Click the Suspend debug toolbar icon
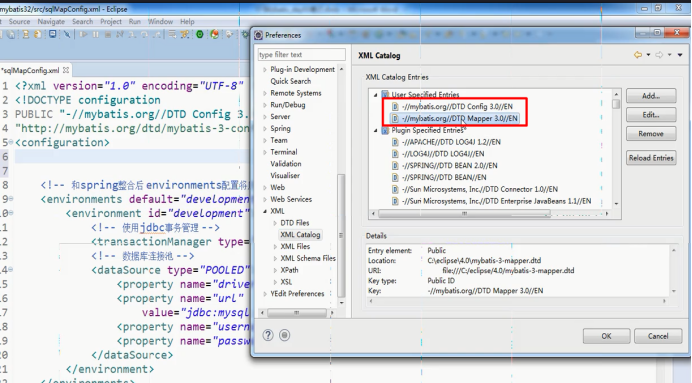Viewport: 692px width, 383px height. pyautogui.click(x=96, y=34)
